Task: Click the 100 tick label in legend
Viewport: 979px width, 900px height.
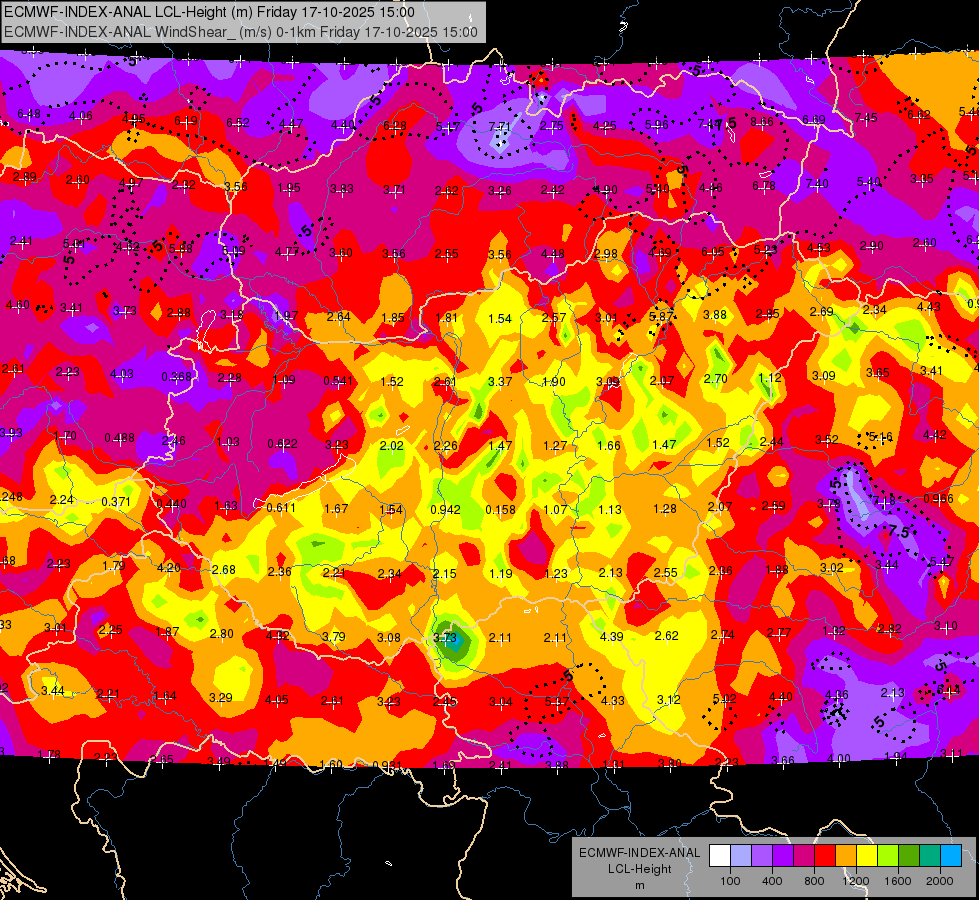Action: [731, 881]
